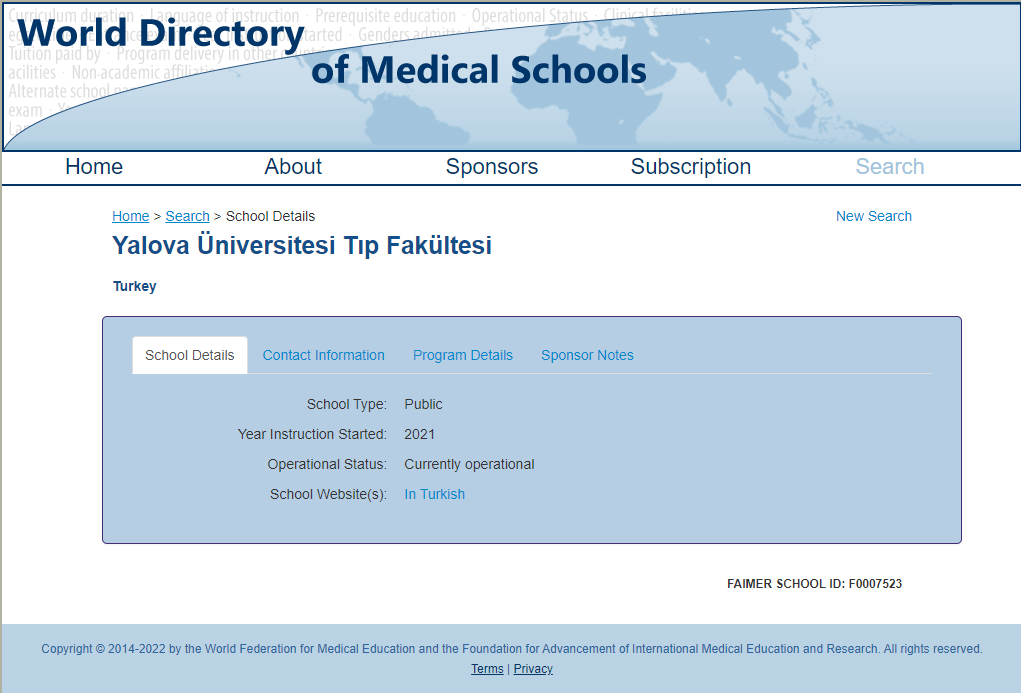
Task: Follow the Home breadcrumb link
Action: click(x=130, y=216)
